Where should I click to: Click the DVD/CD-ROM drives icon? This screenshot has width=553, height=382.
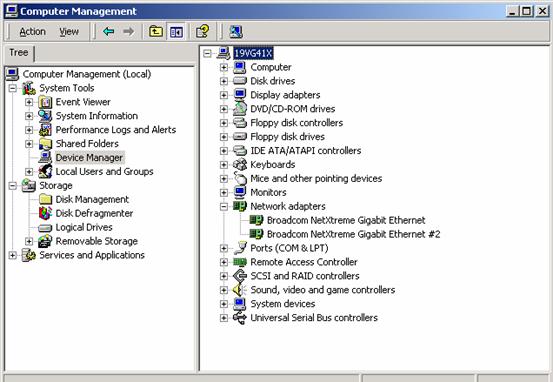click(240, 109)
